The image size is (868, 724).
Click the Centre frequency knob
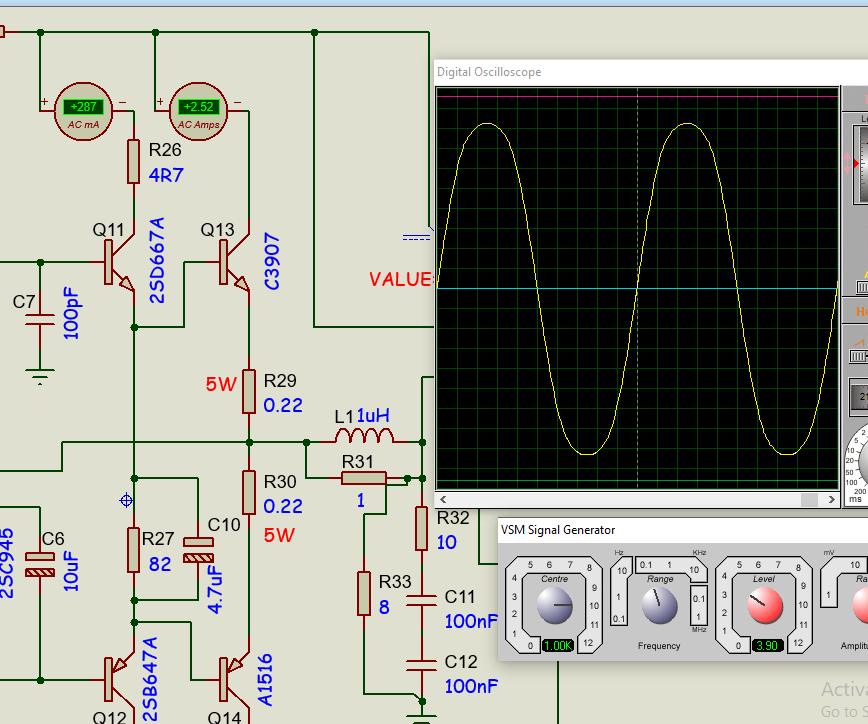[x=555, y=605]
